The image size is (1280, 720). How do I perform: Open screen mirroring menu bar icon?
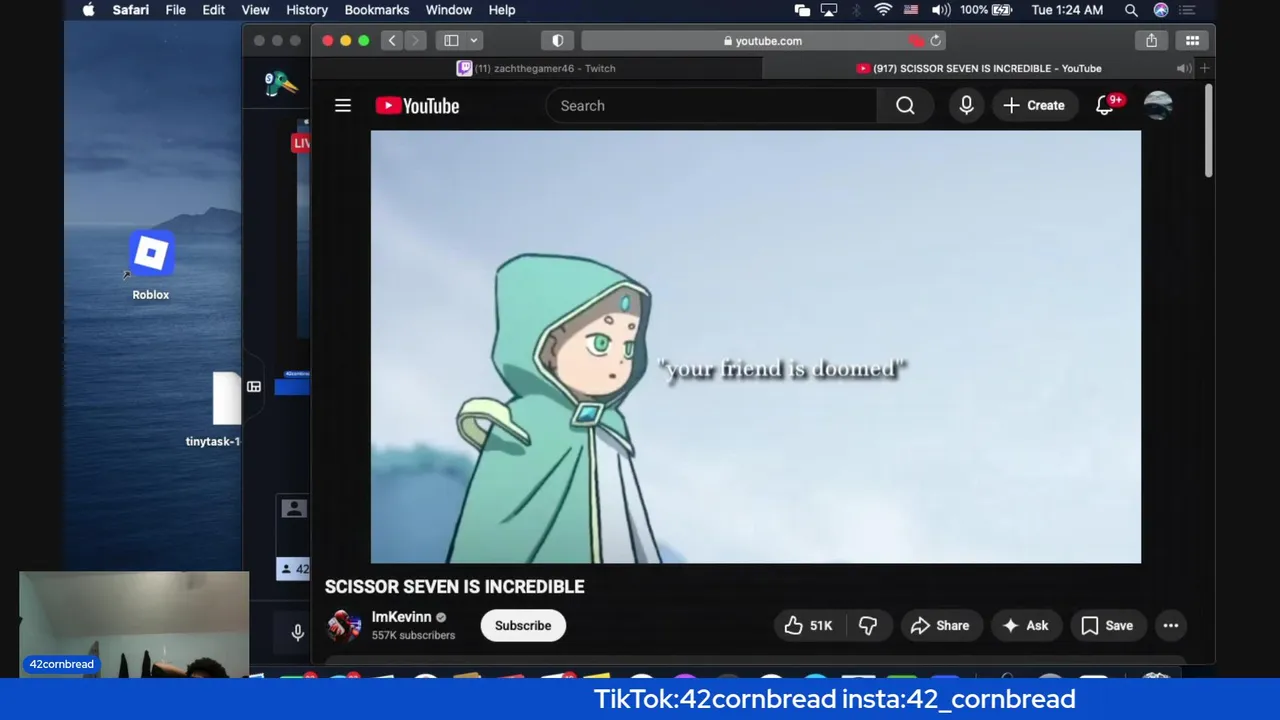point(829,10)
